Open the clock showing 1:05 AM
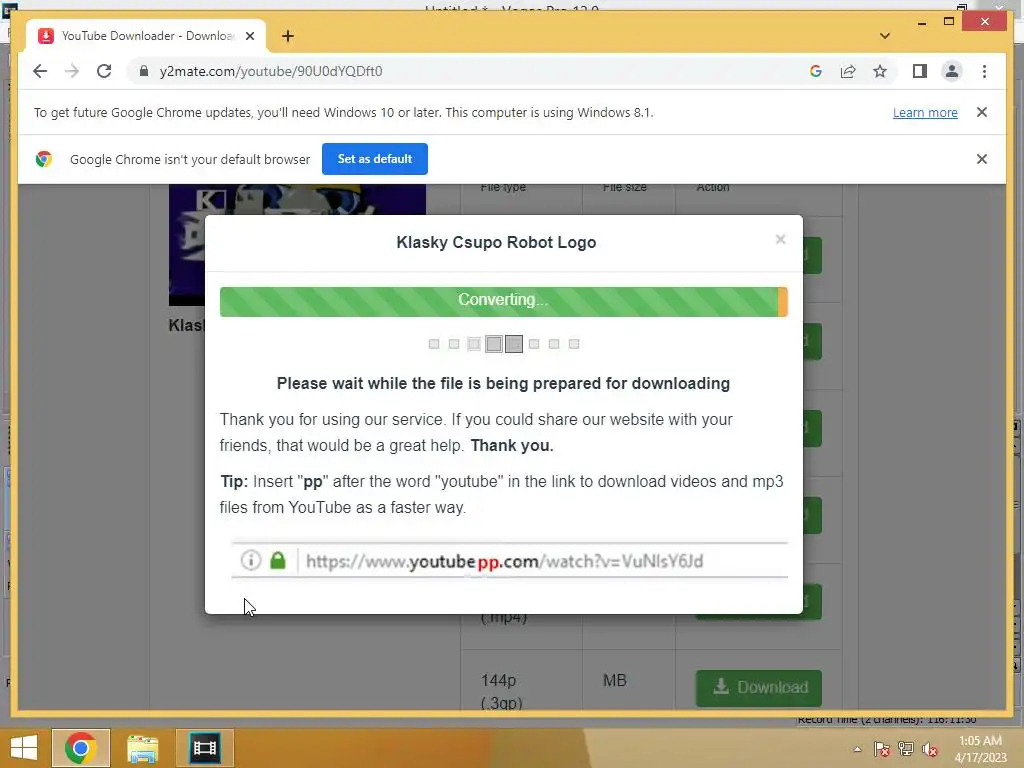This screenshot has width=1024, height=768. click(980, 748)
